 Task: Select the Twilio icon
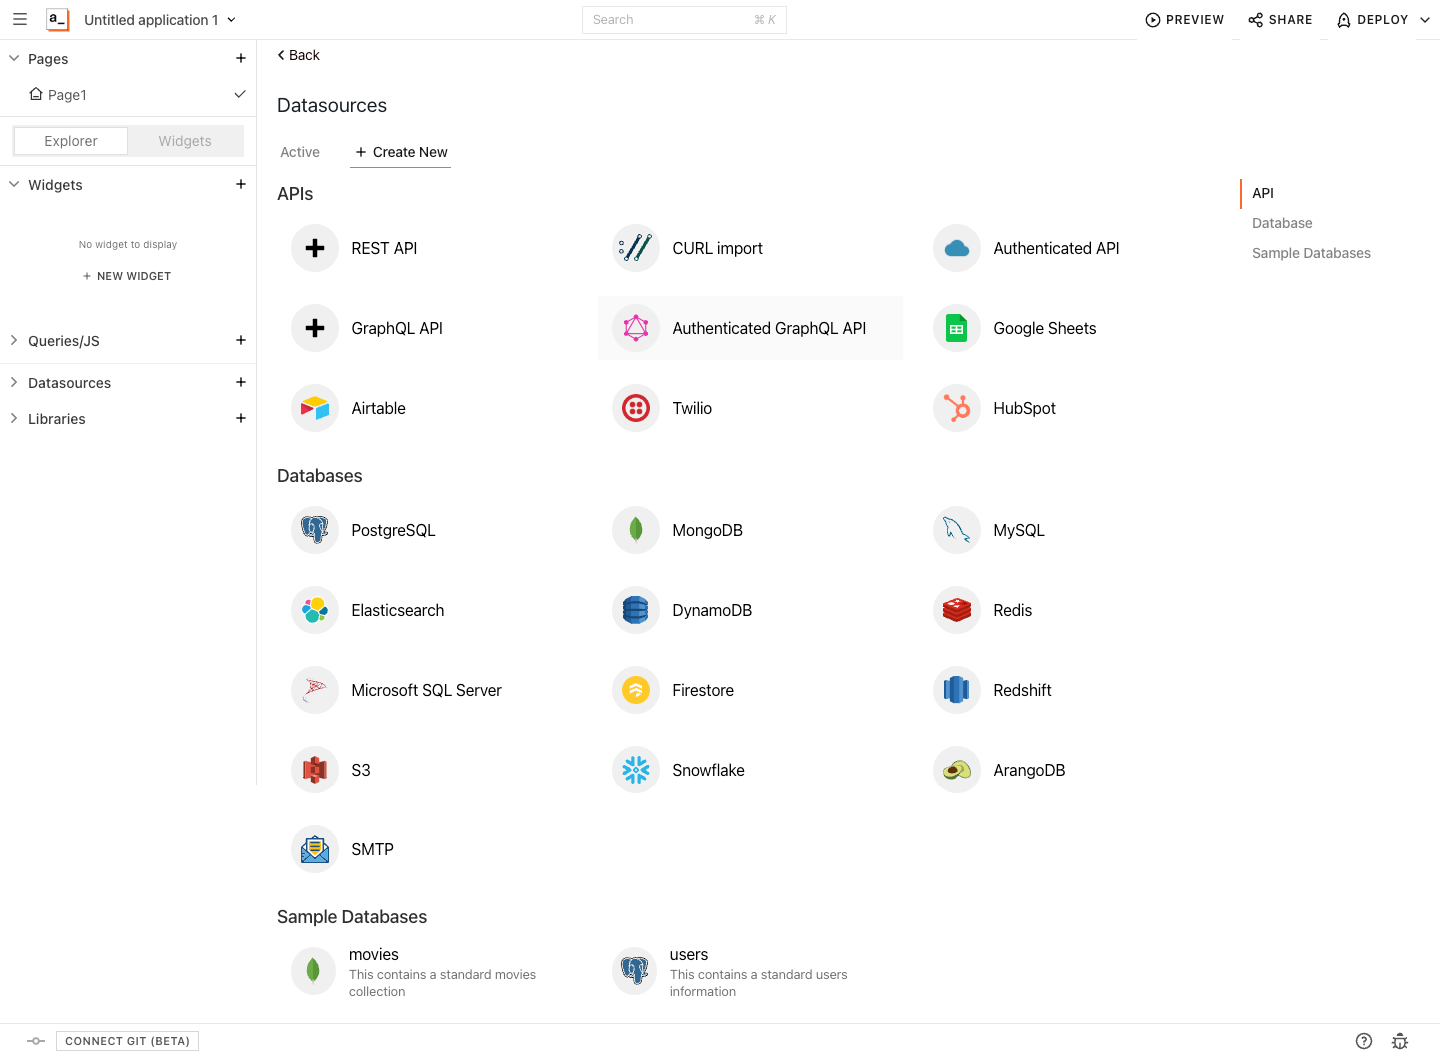636,408
